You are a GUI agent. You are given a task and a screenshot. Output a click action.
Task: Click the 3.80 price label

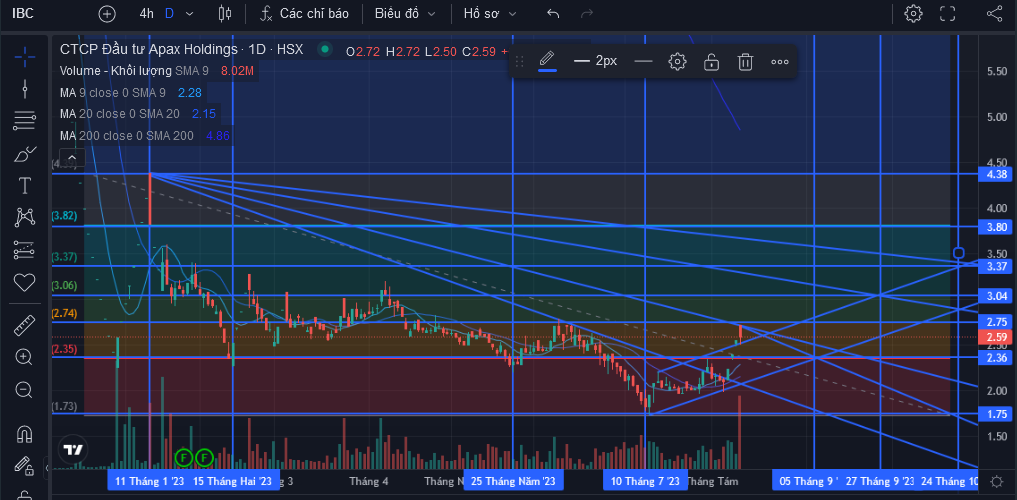(996, 226)
